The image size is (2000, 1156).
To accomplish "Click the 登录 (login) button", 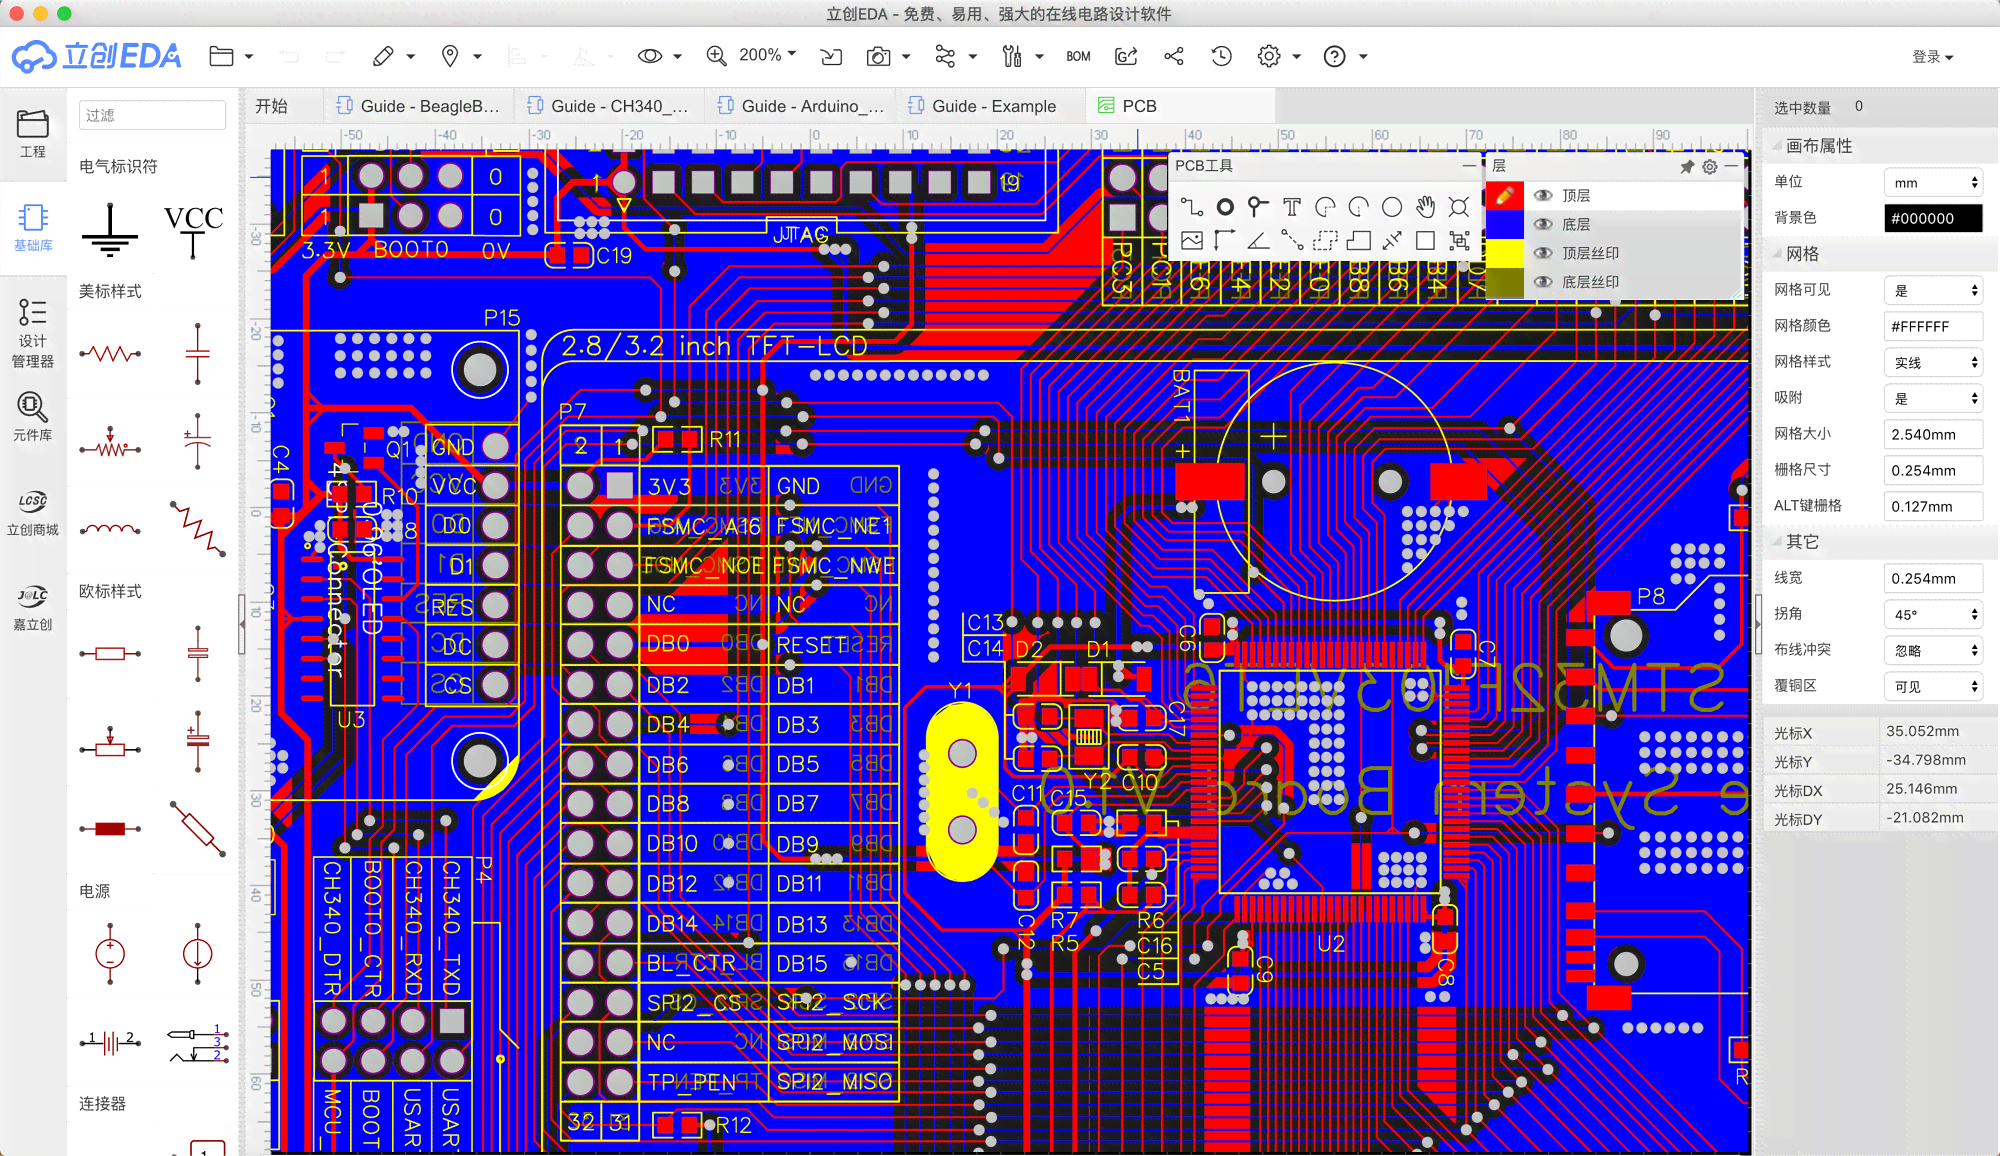I will click(1933, 56).
